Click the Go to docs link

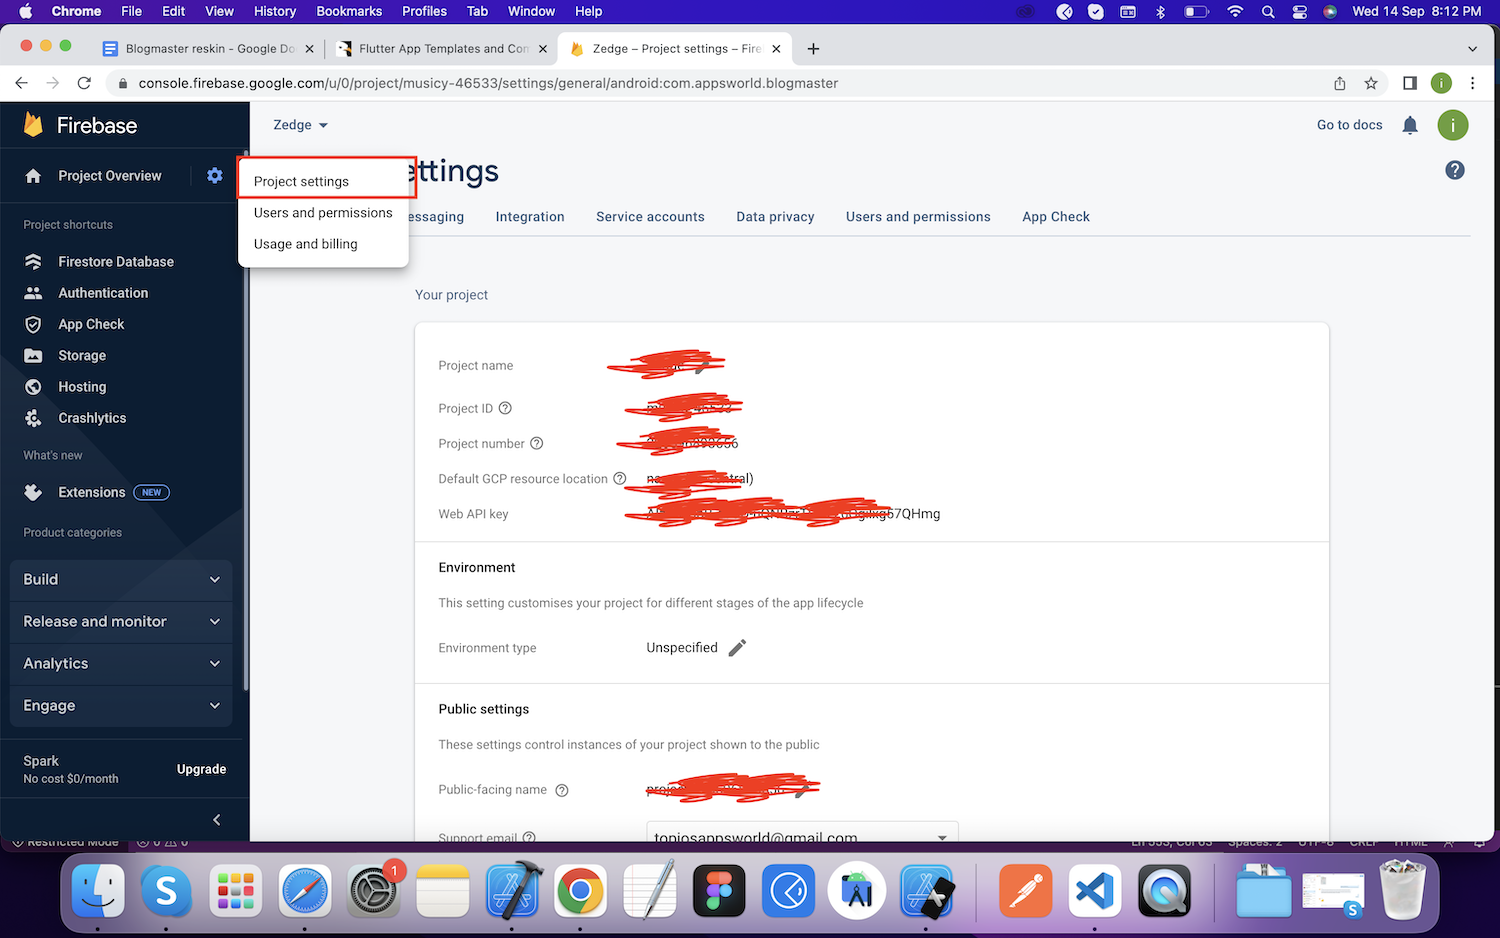point(1349,125)
